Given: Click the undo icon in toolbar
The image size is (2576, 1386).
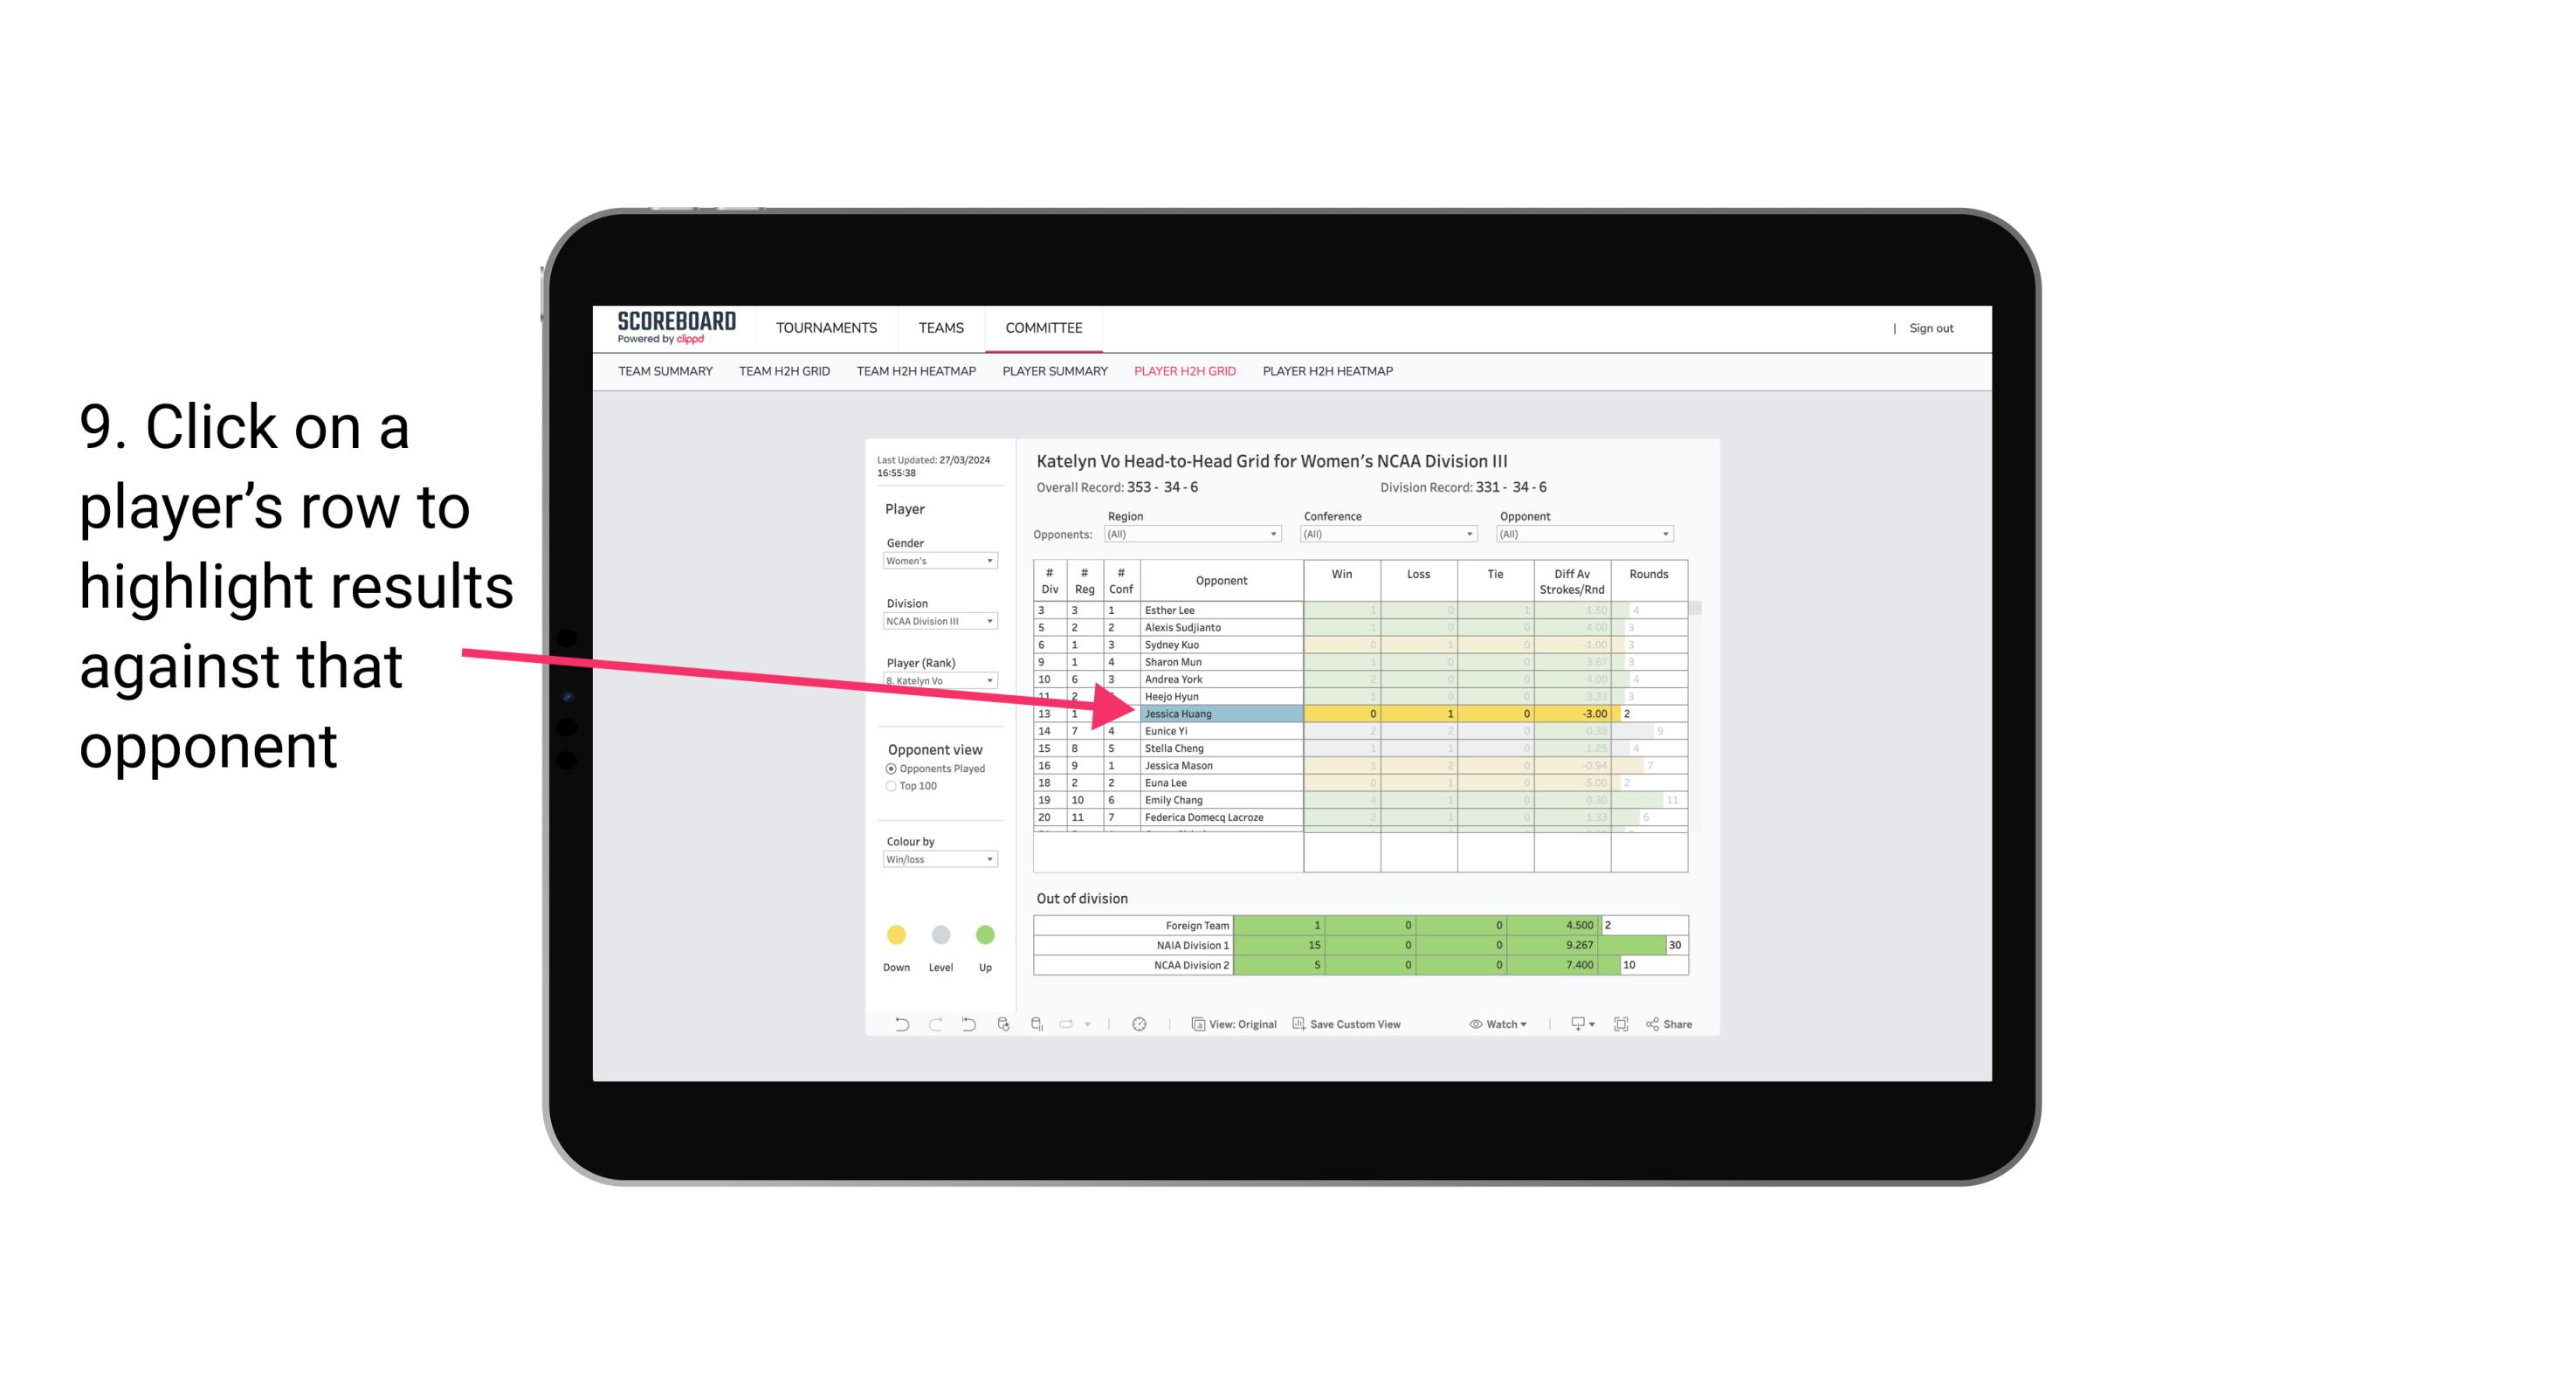Looking at the screenshot, I should pyautogui.click(x=892, y=1026).
